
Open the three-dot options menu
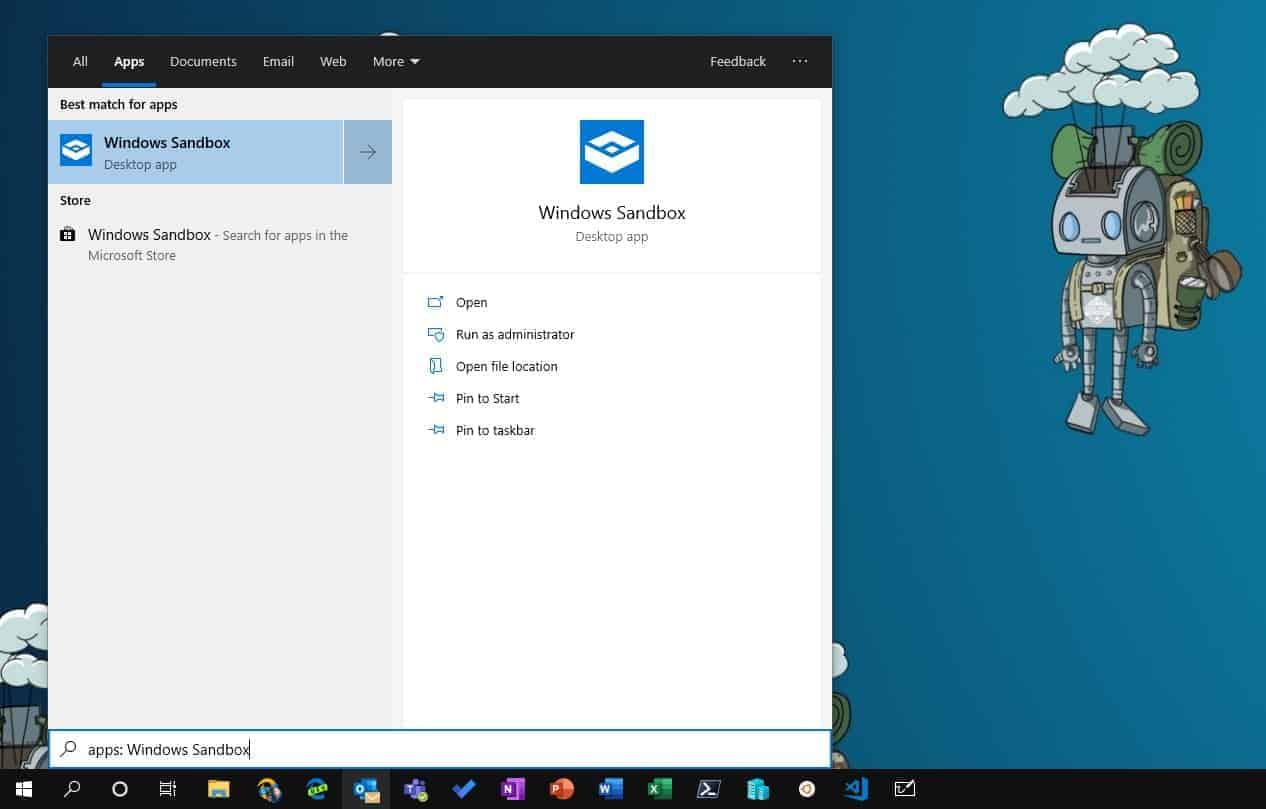[x=800, y=62]
